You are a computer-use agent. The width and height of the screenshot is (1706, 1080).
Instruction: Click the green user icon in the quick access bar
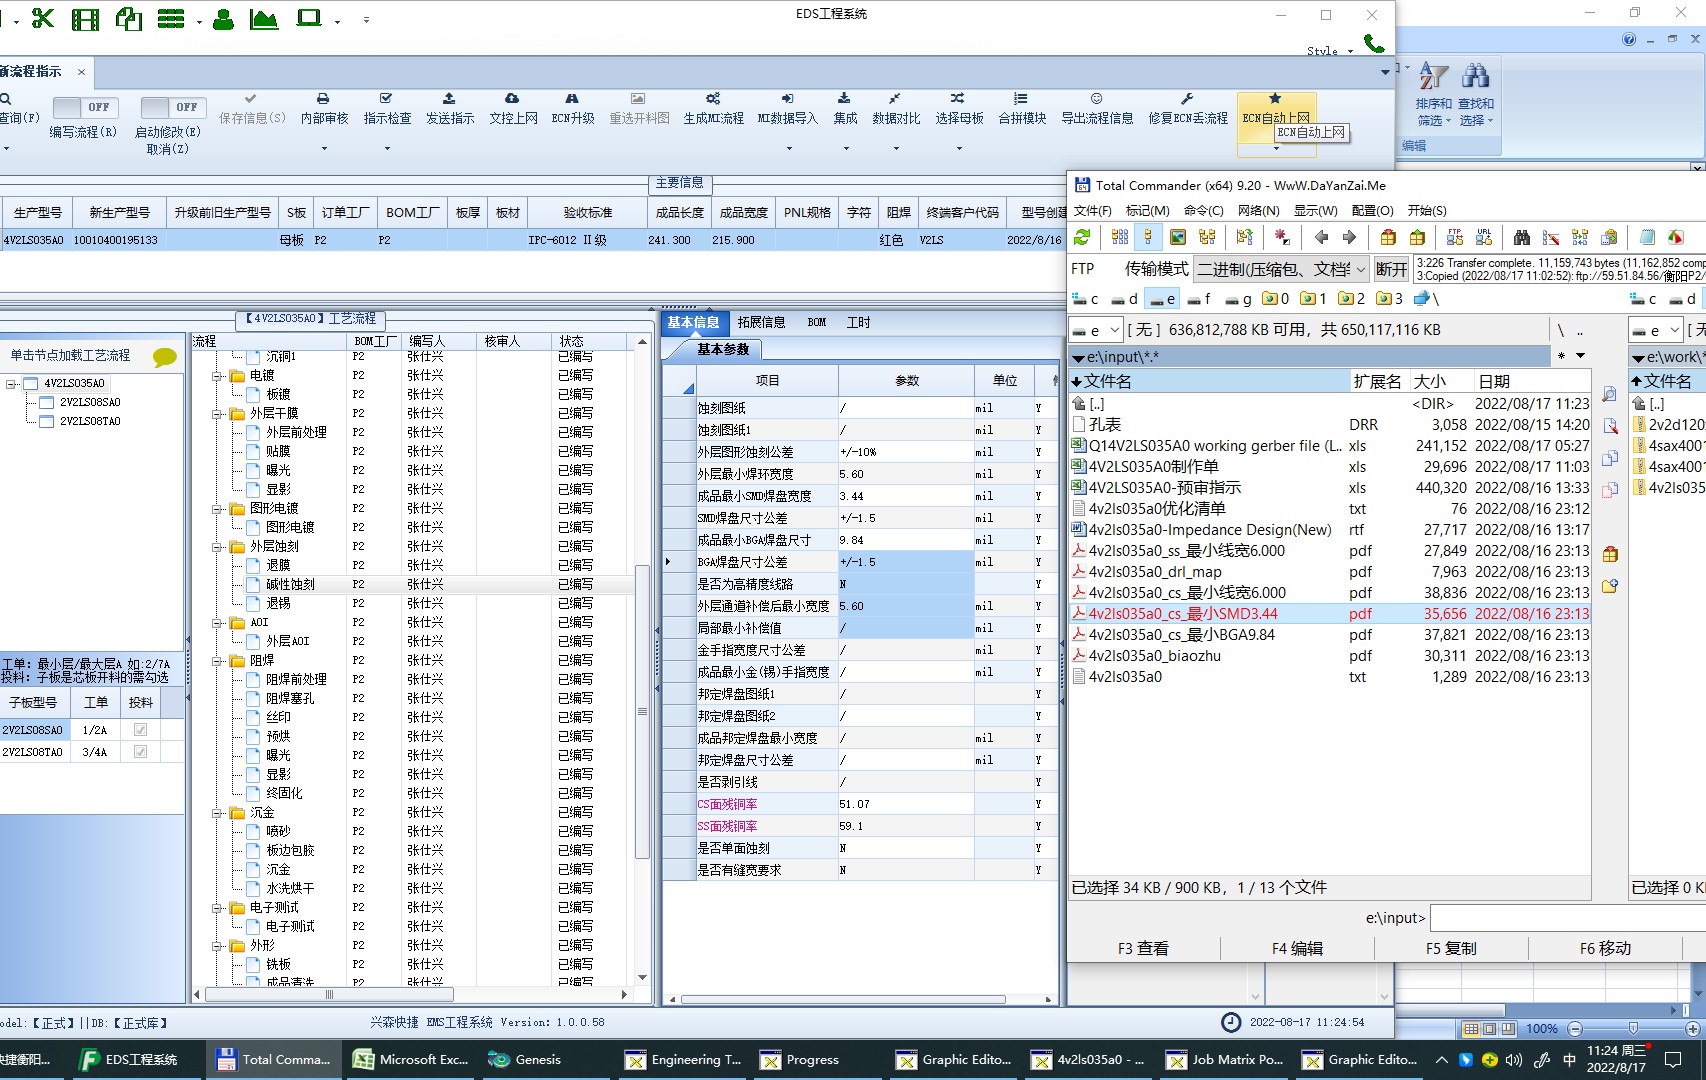pos(223,18)
